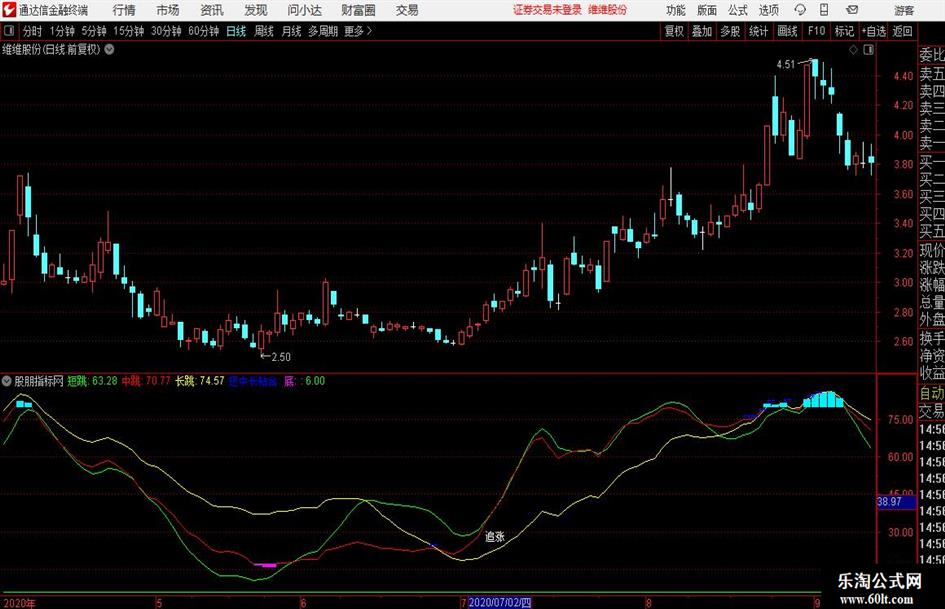Open the 公式 menu

(738, 10)
